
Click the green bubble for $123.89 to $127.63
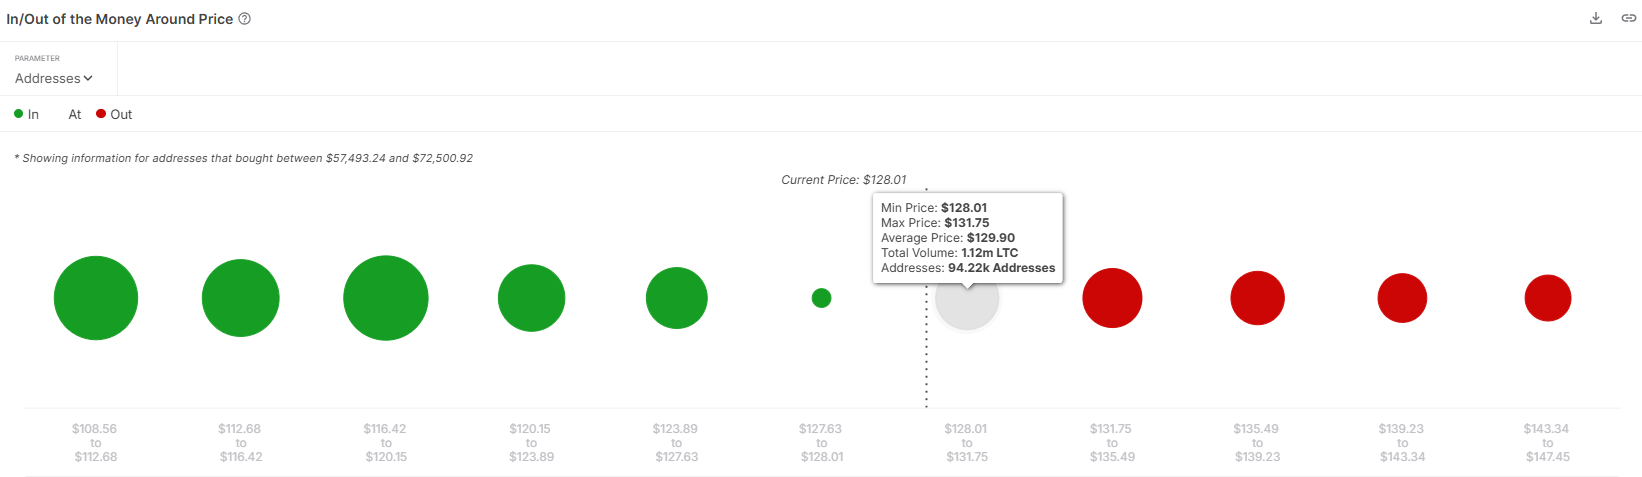(676, 298)
